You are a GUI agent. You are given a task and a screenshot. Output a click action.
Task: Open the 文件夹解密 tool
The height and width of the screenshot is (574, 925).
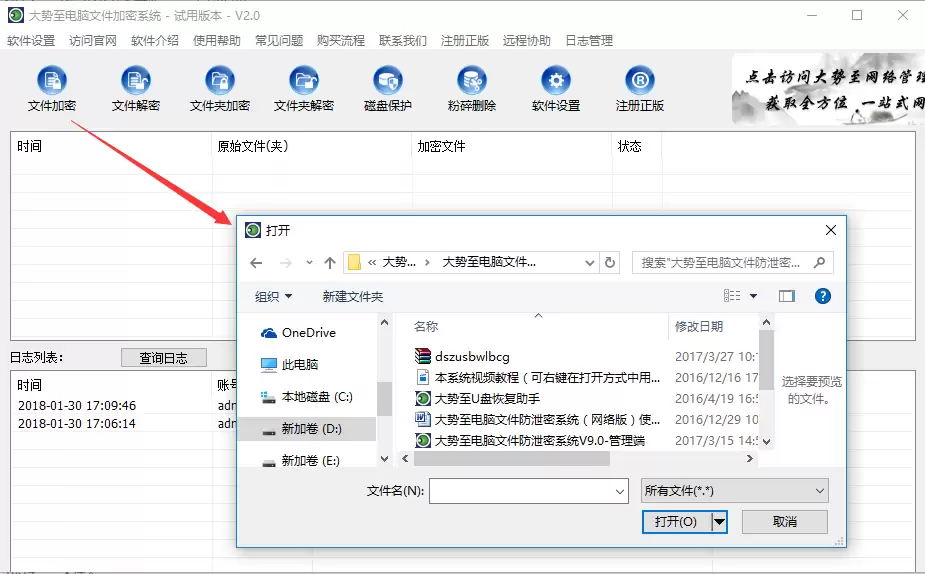(304, 81)
